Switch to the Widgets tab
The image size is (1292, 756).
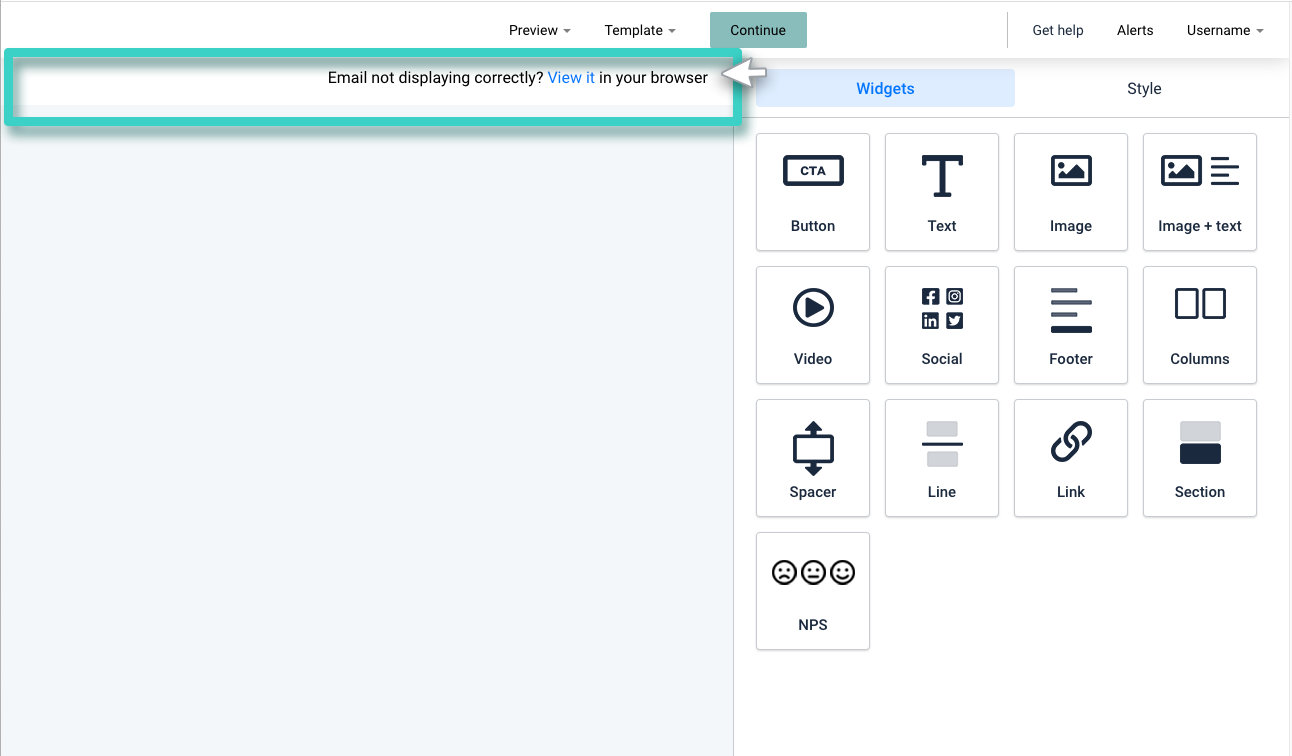click(x=885, y=88)
